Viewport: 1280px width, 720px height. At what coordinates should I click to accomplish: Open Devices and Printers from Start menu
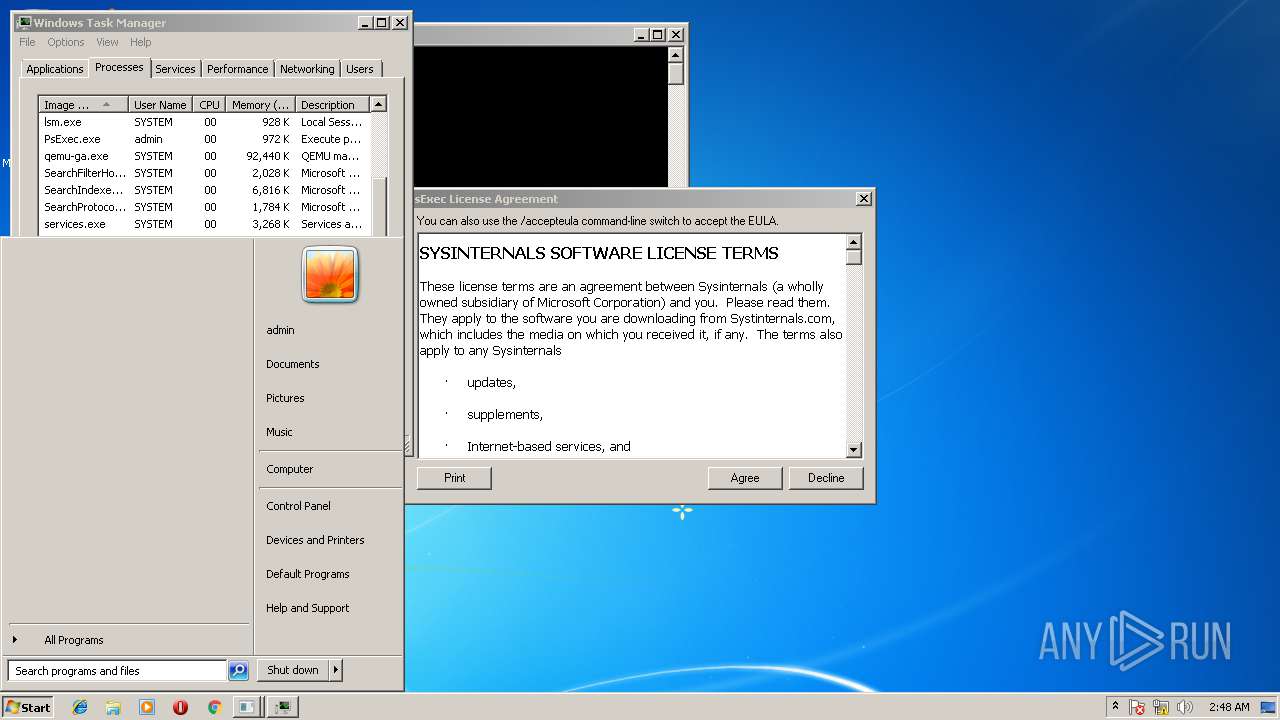click(315, 540)
